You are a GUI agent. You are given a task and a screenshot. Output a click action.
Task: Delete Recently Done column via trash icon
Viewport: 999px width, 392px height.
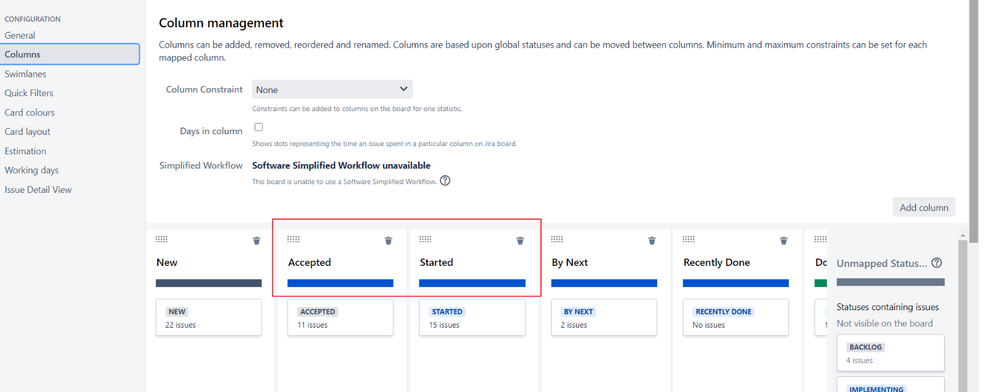784,240
